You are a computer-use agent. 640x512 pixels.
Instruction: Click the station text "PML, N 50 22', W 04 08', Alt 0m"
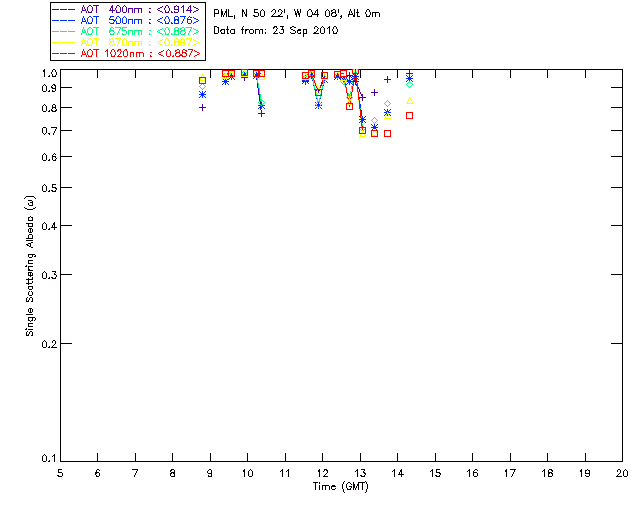[x=297, y=14]
